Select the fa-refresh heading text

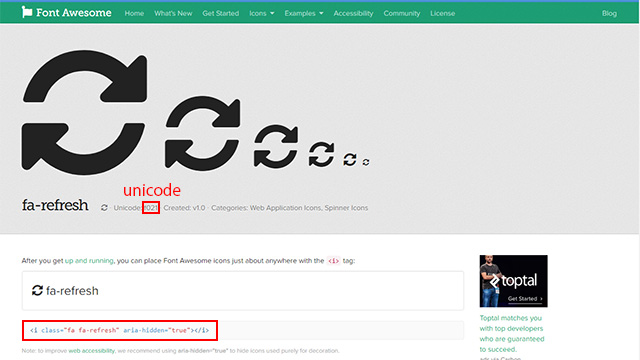55,205
